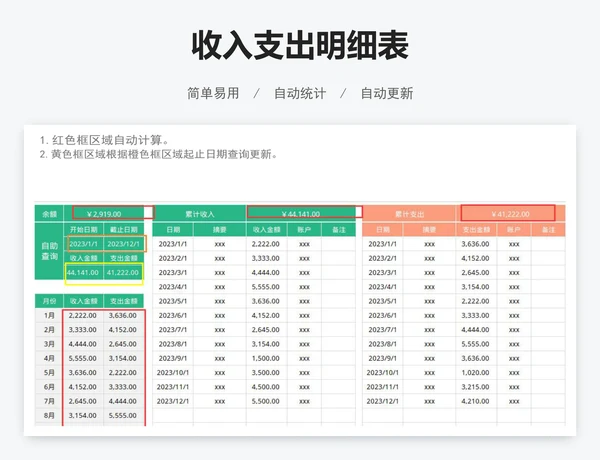Click the 截止日期 header

(x=123, y=230)
